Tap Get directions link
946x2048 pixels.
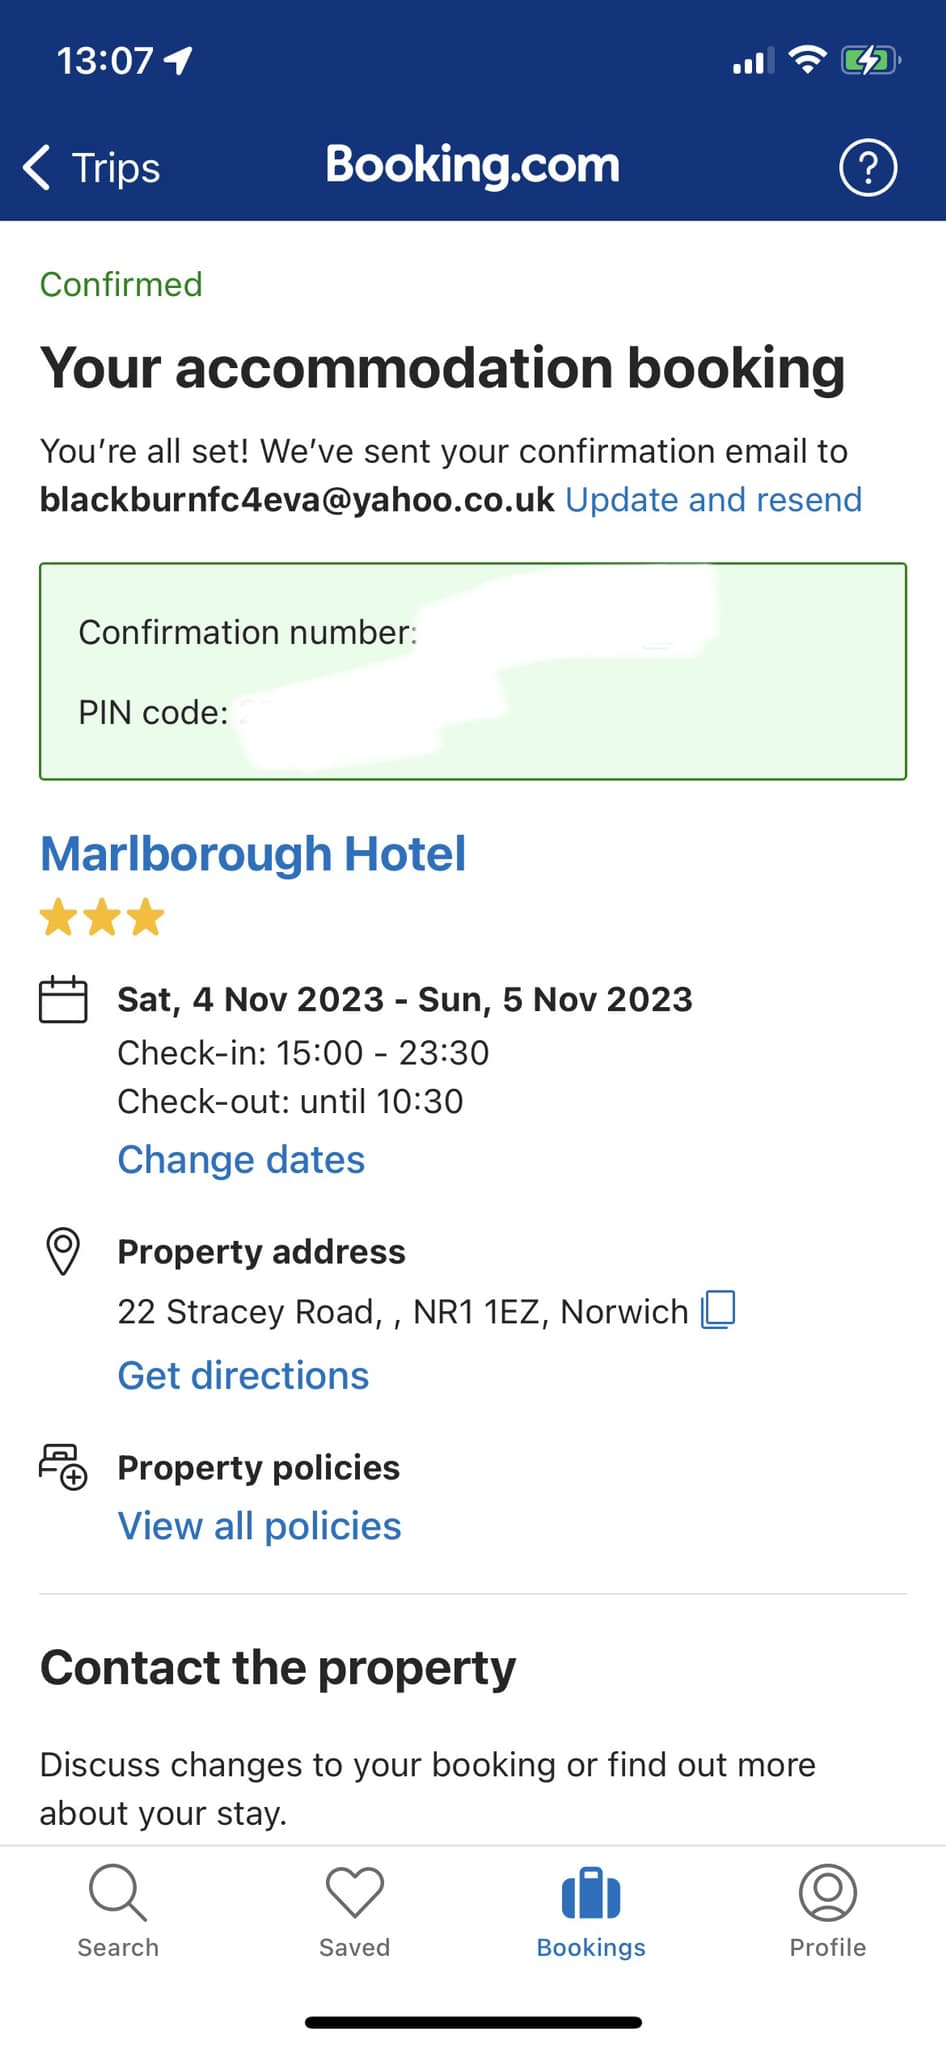(x=243, y=1376)
